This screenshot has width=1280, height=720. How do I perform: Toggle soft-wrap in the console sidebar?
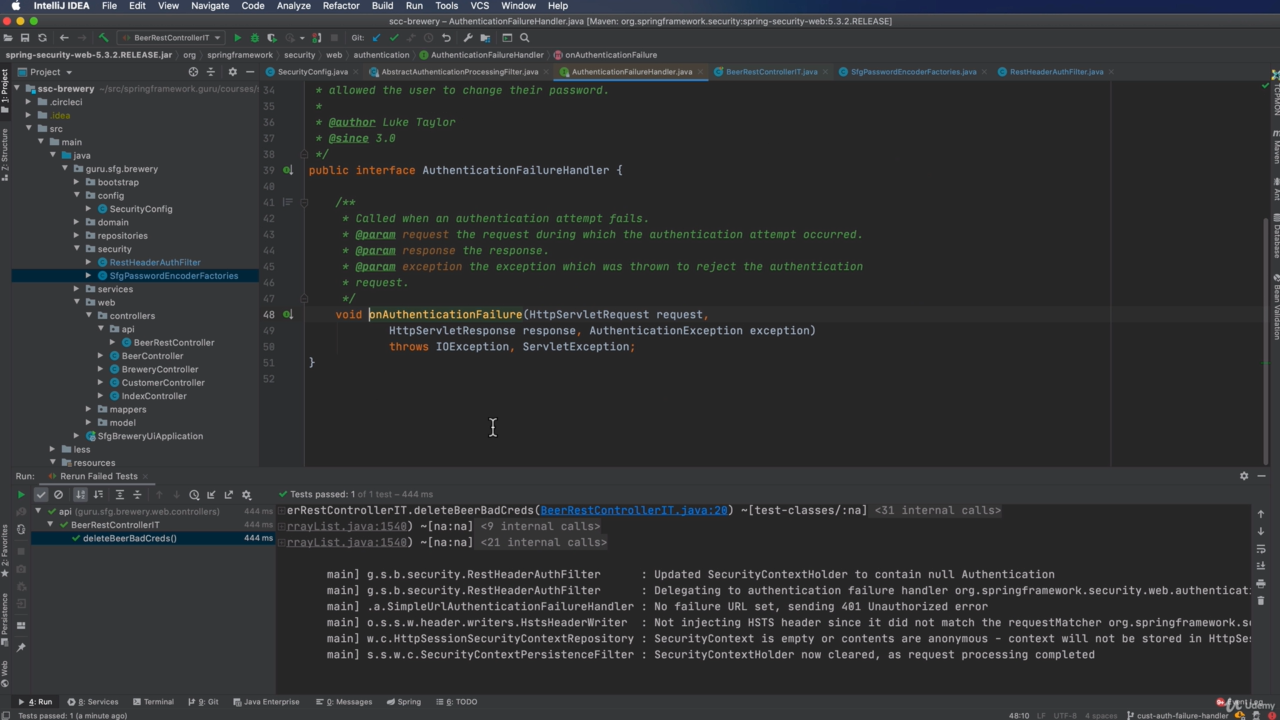pos(1260,549)
